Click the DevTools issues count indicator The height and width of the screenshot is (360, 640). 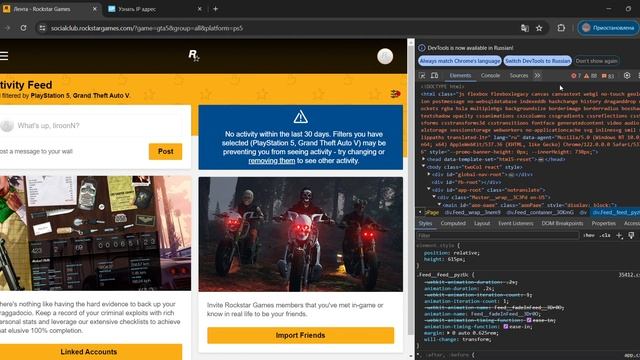[x=608, y=76]
